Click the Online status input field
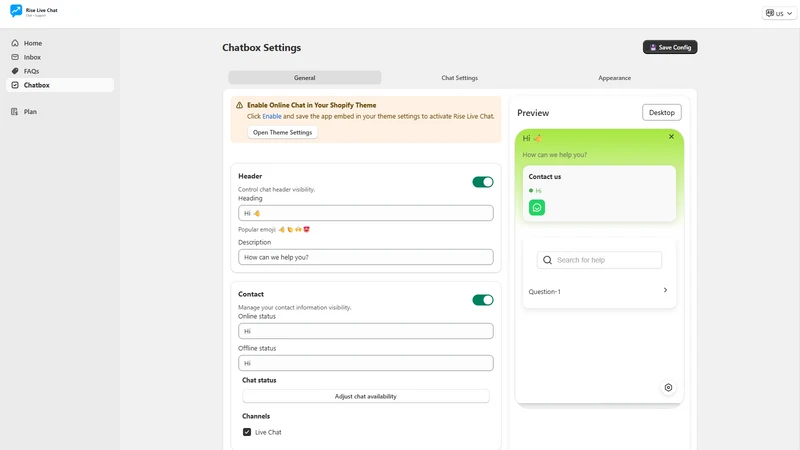 pyautogui.click(x=366, y=331)
